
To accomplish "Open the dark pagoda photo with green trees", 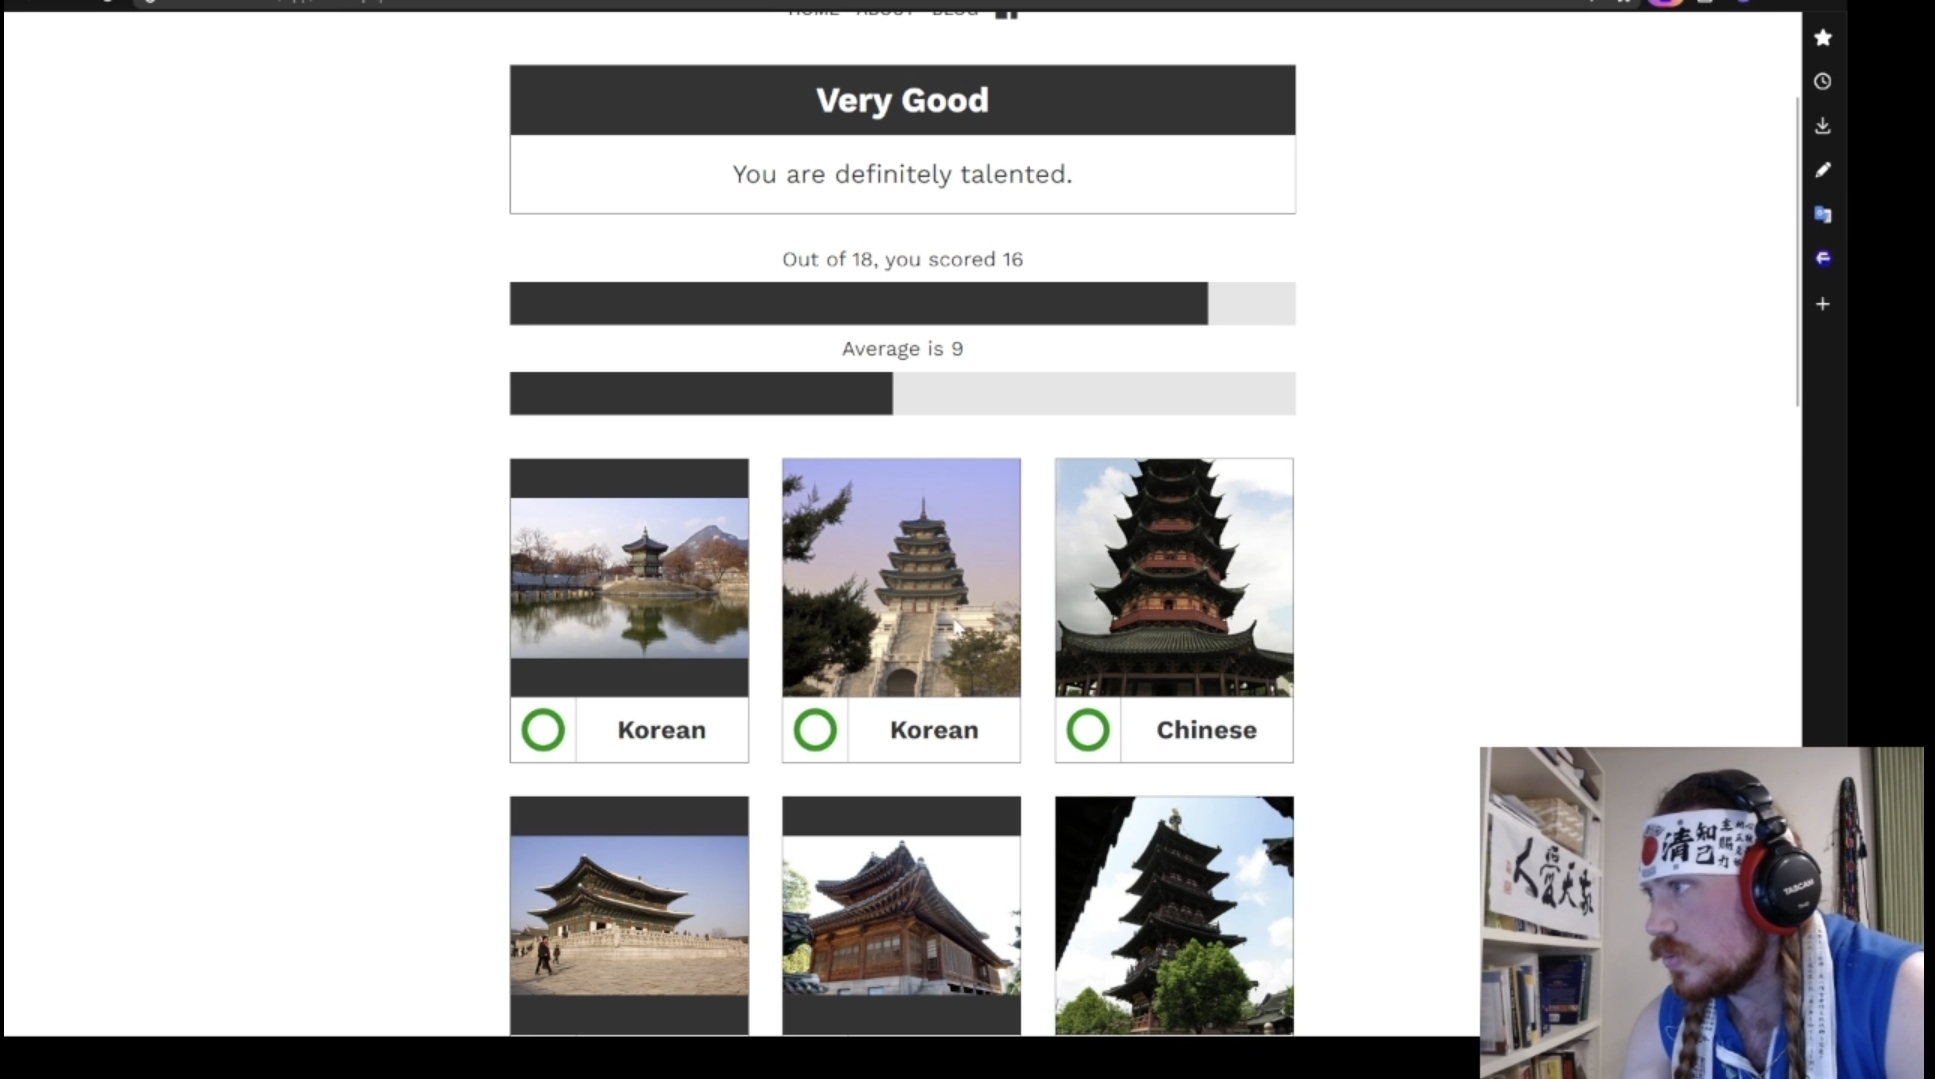I will pos(1174,916).
